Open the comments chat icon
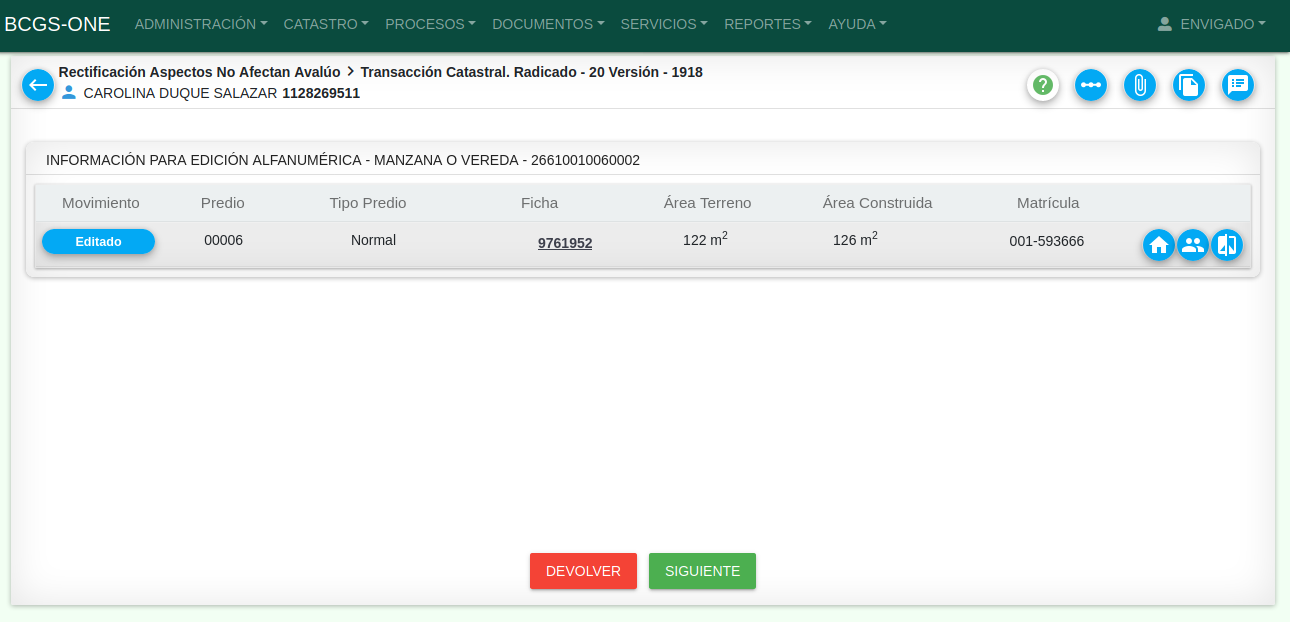Viewport: 1290px width, 622px height. (1238, 85)
